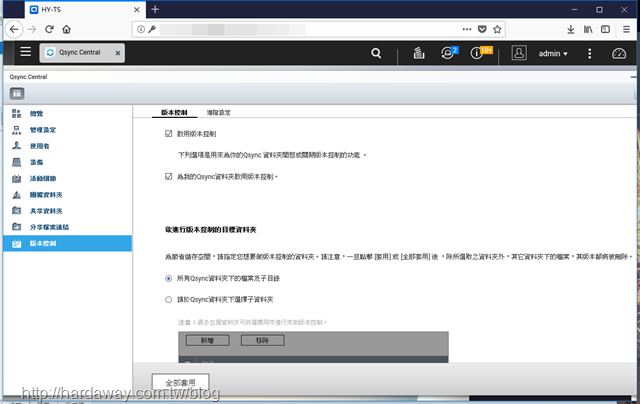Switch to the 版本控制 content tab

[x=174, y=113]
